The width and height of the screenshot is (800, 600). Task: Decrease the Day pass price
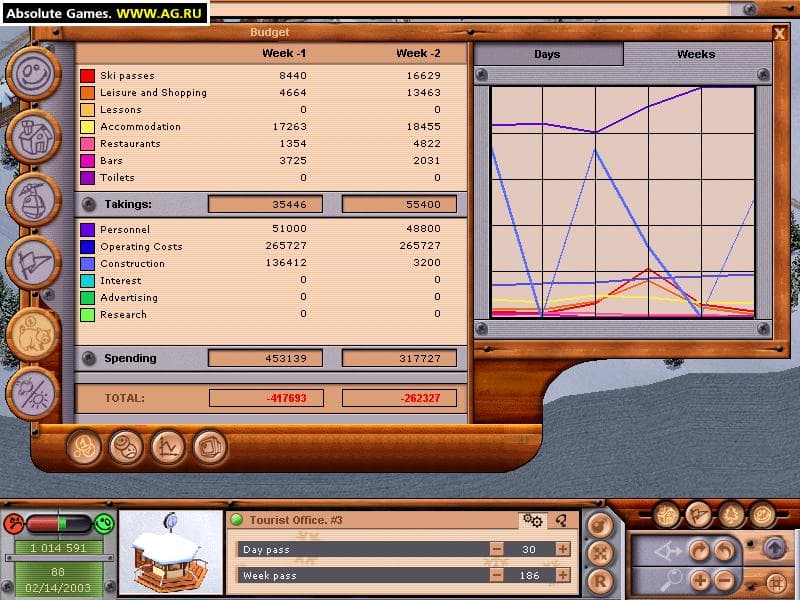(496, 549)
